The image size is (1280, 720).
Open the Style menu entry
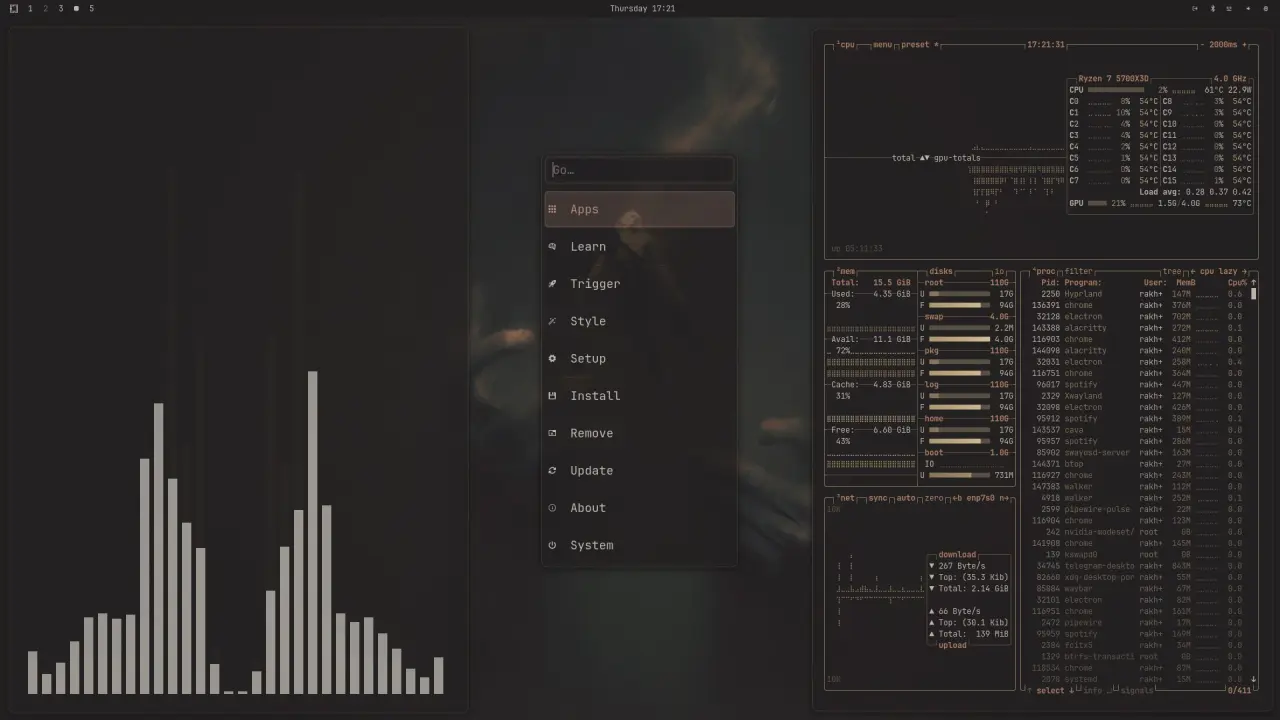pos(639,321)
